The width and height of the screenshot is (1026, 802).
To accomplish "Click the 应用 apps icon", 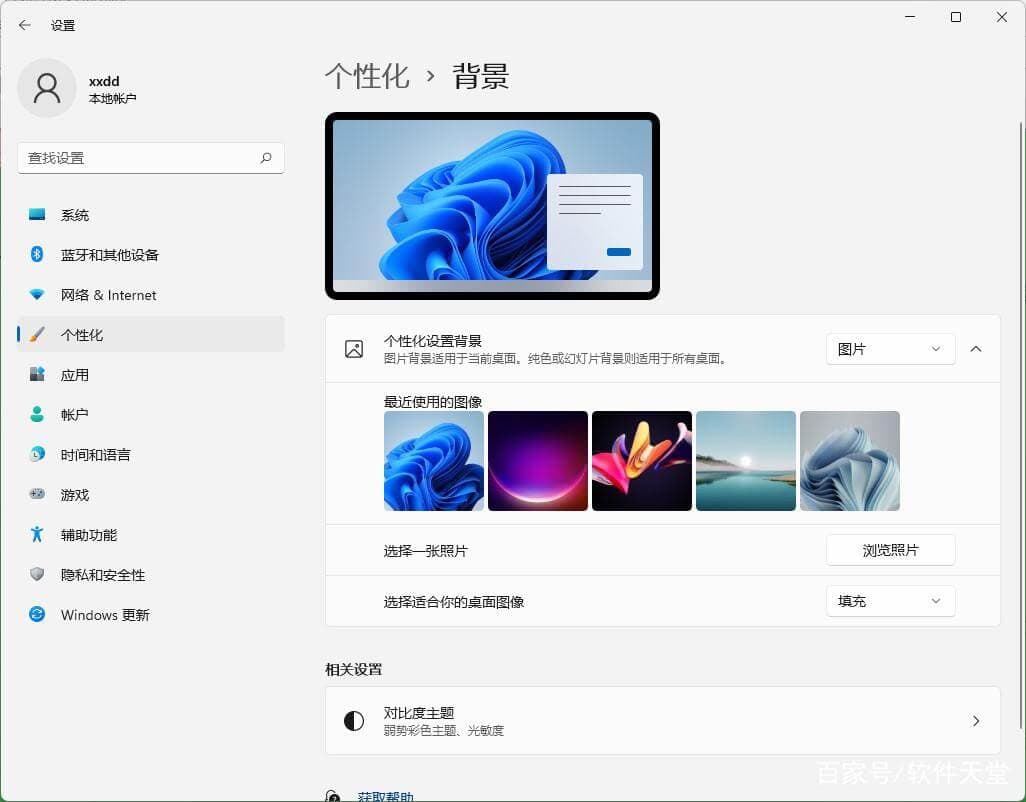I will 37,374.
